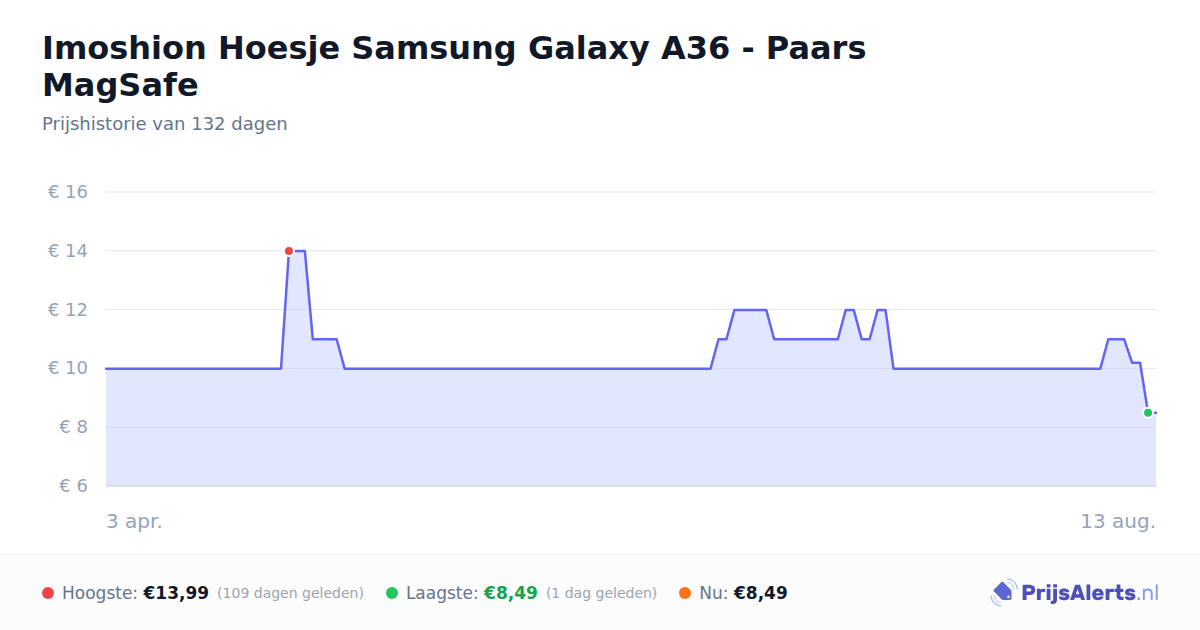
Task: Click the 109 dagen geleden note
Action: pyautogui.click(x=290, y=593)
